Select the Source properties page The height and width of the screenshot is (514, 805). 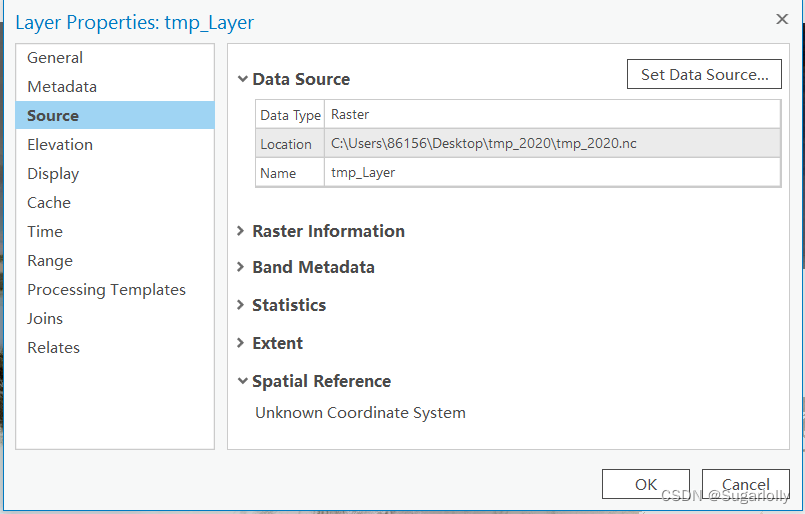(115, 115)
